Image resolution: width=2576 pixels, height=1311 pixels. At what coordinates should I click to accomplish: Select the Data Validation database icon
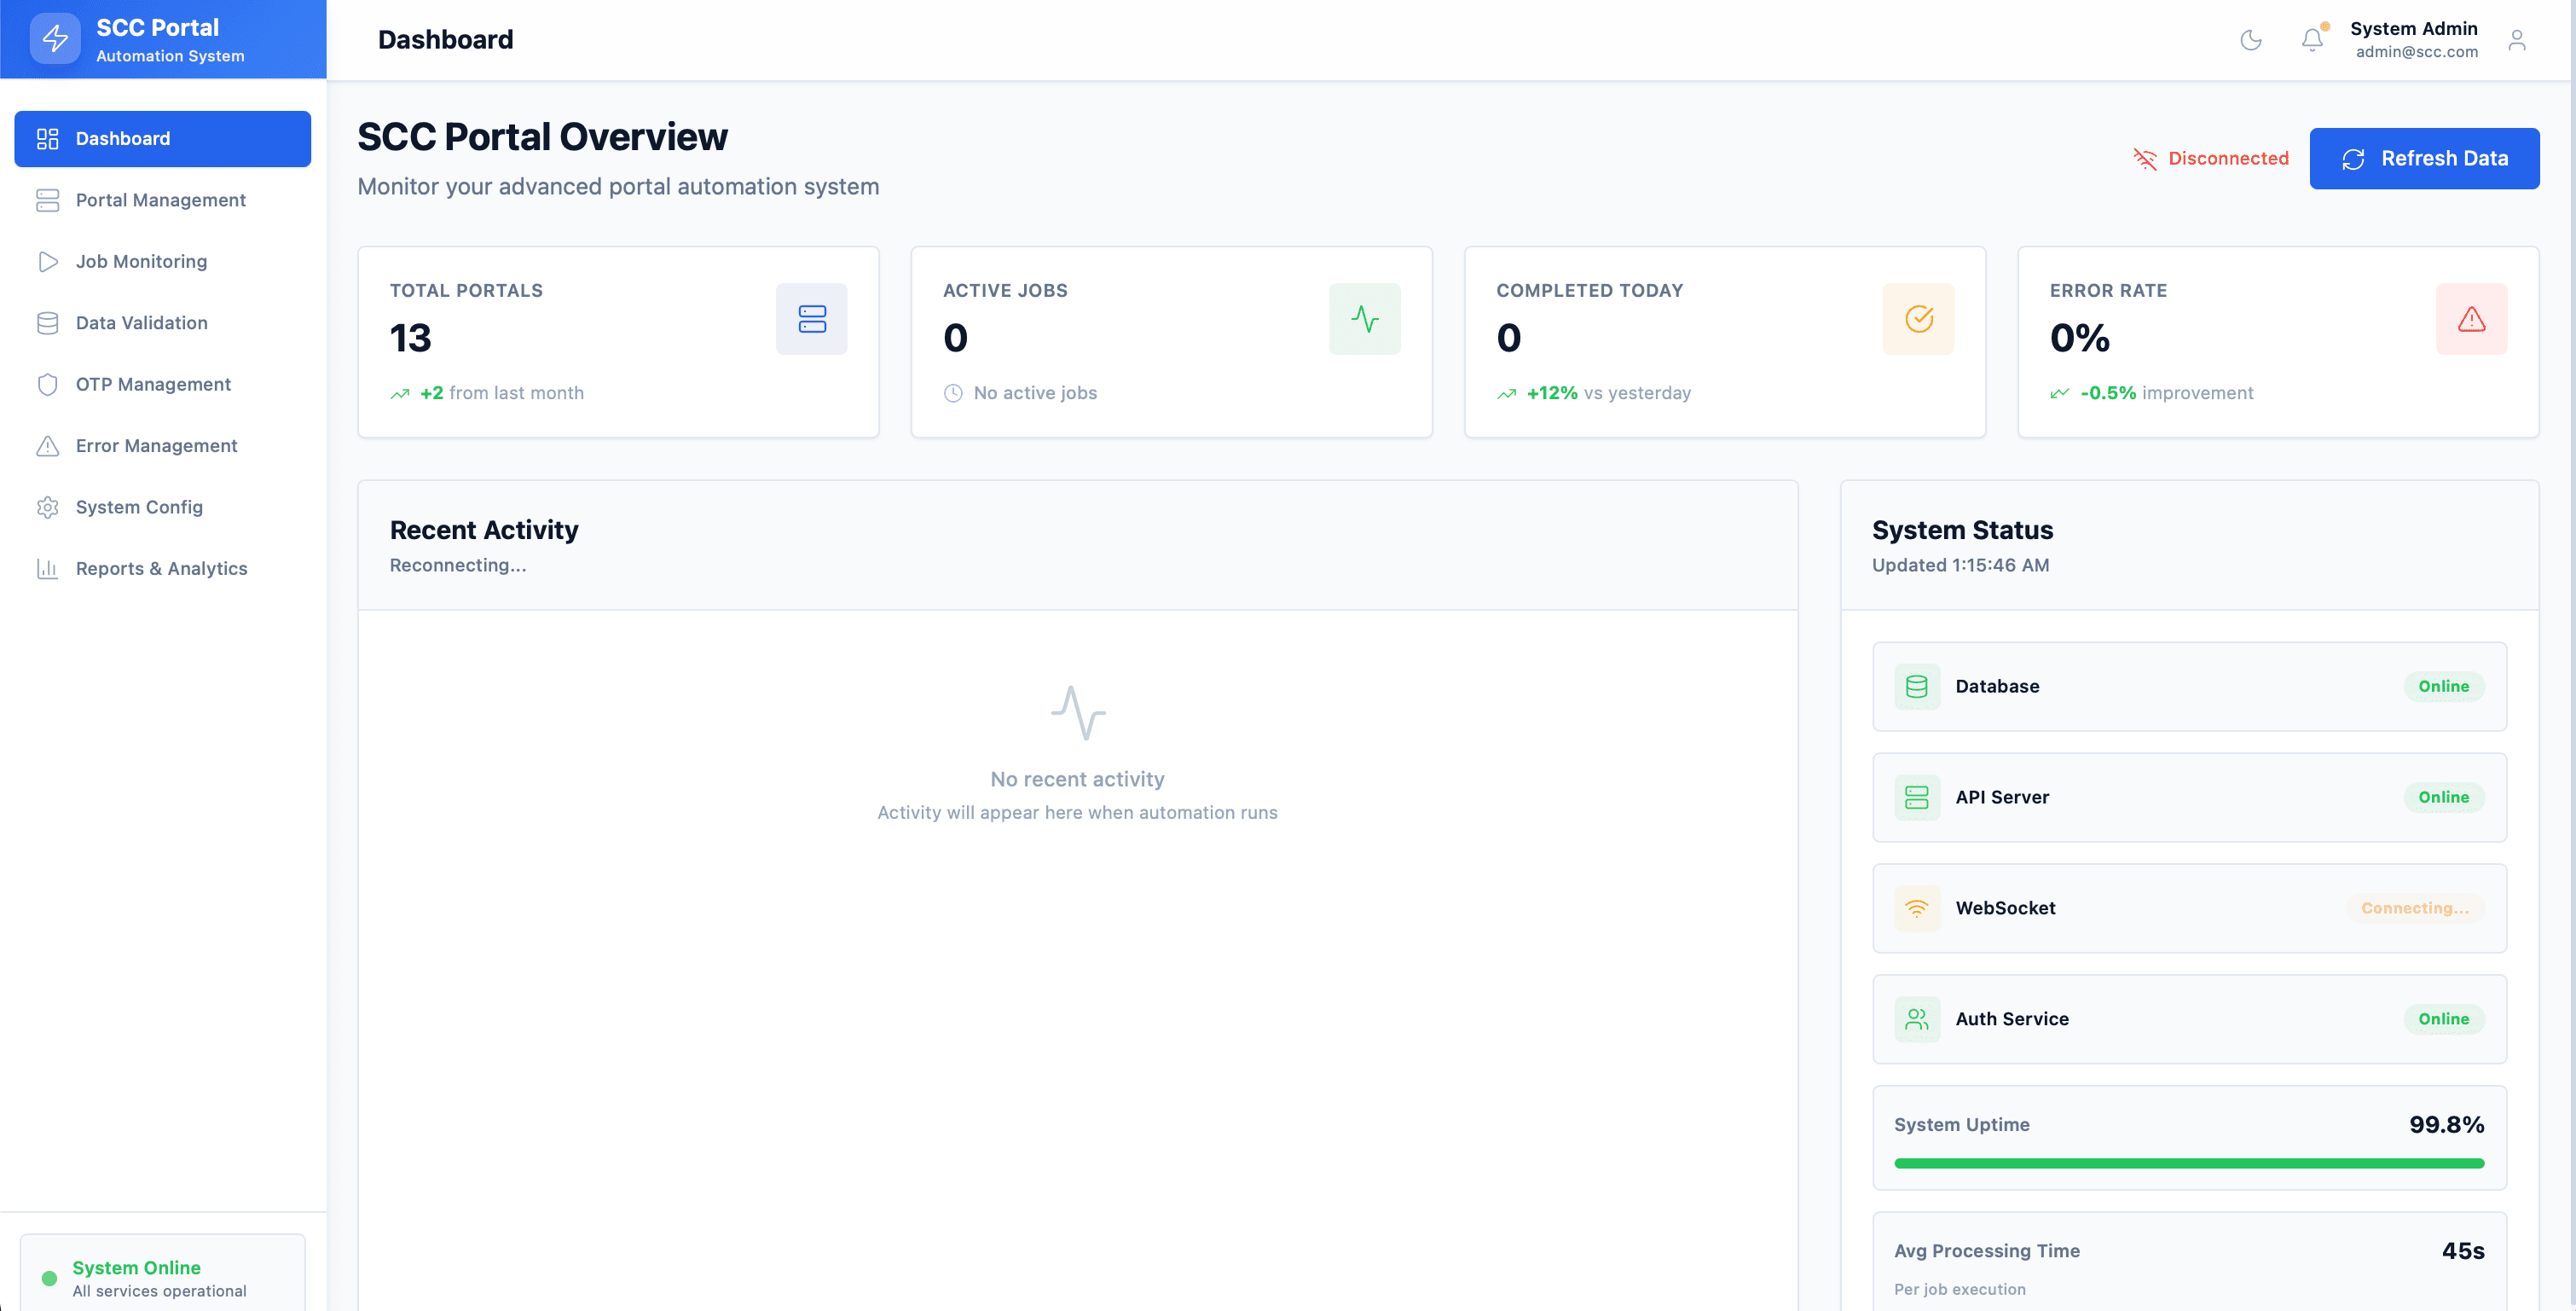point(48,322)
